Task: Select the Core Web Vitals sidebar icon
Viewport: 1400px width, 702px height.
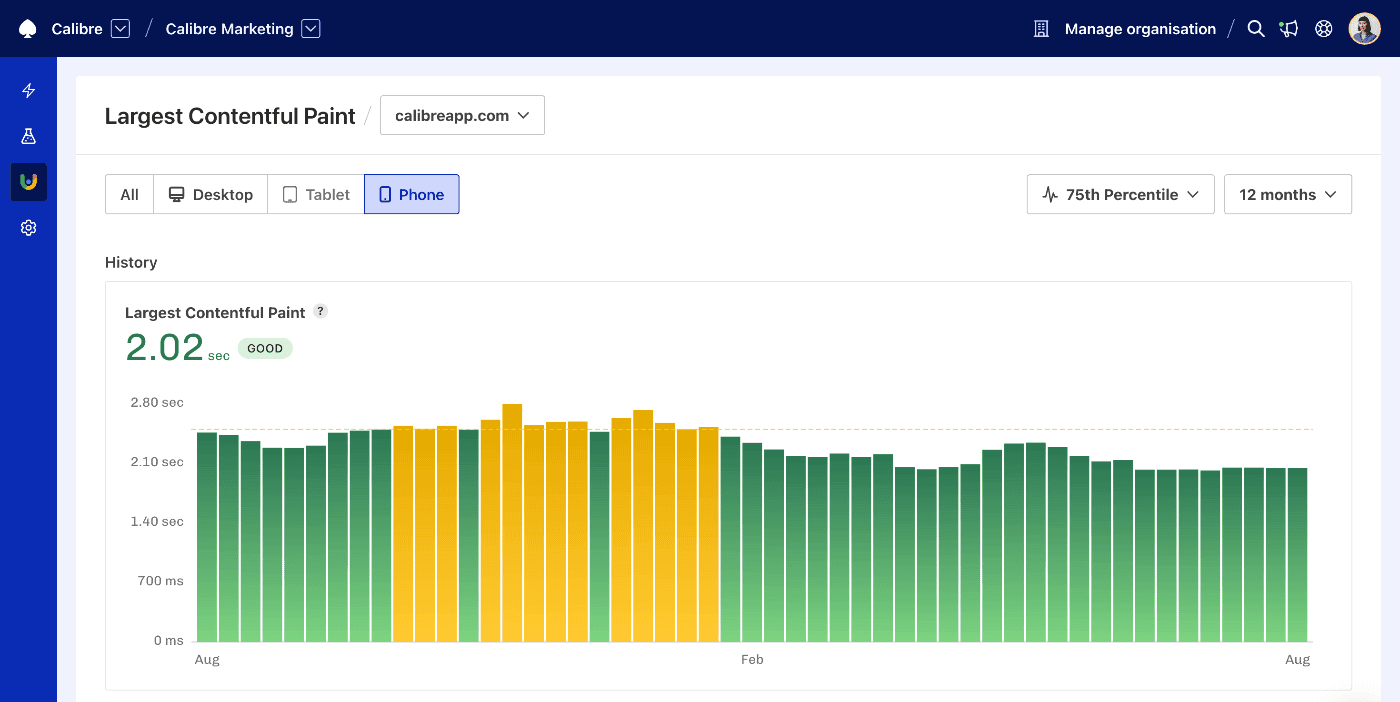Action: tap(28, 182)
